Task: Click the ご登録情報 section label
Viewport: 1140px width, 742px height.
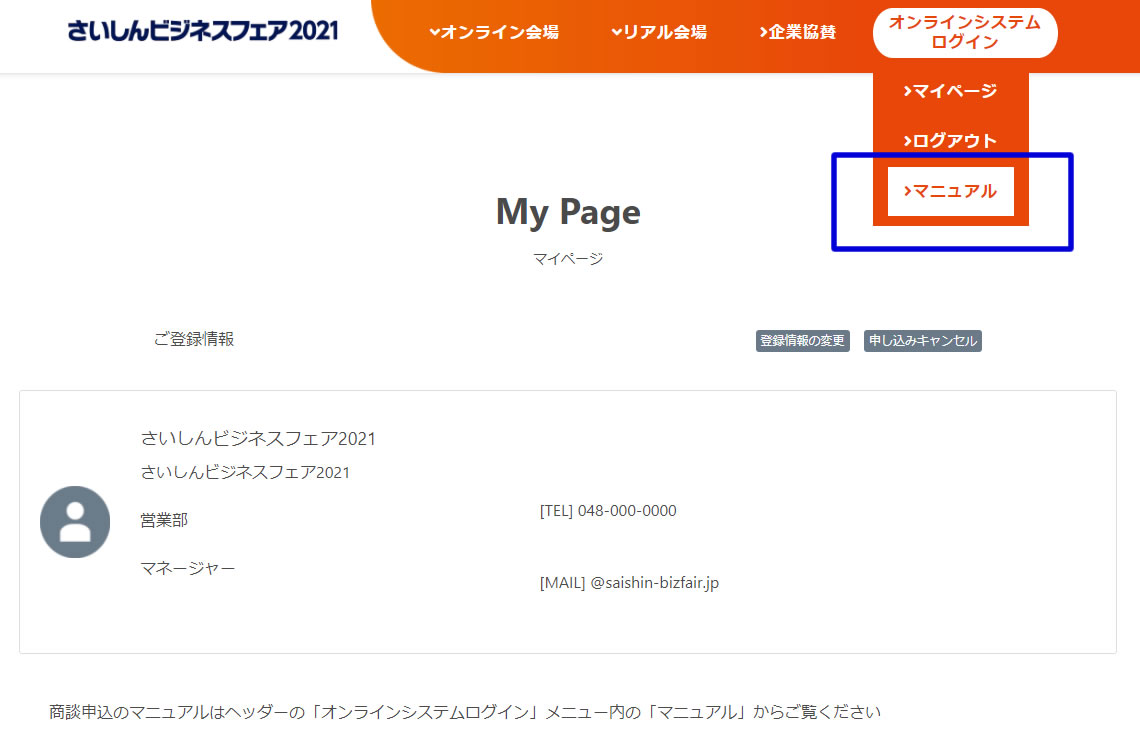Action: click(x=194, y=339)
